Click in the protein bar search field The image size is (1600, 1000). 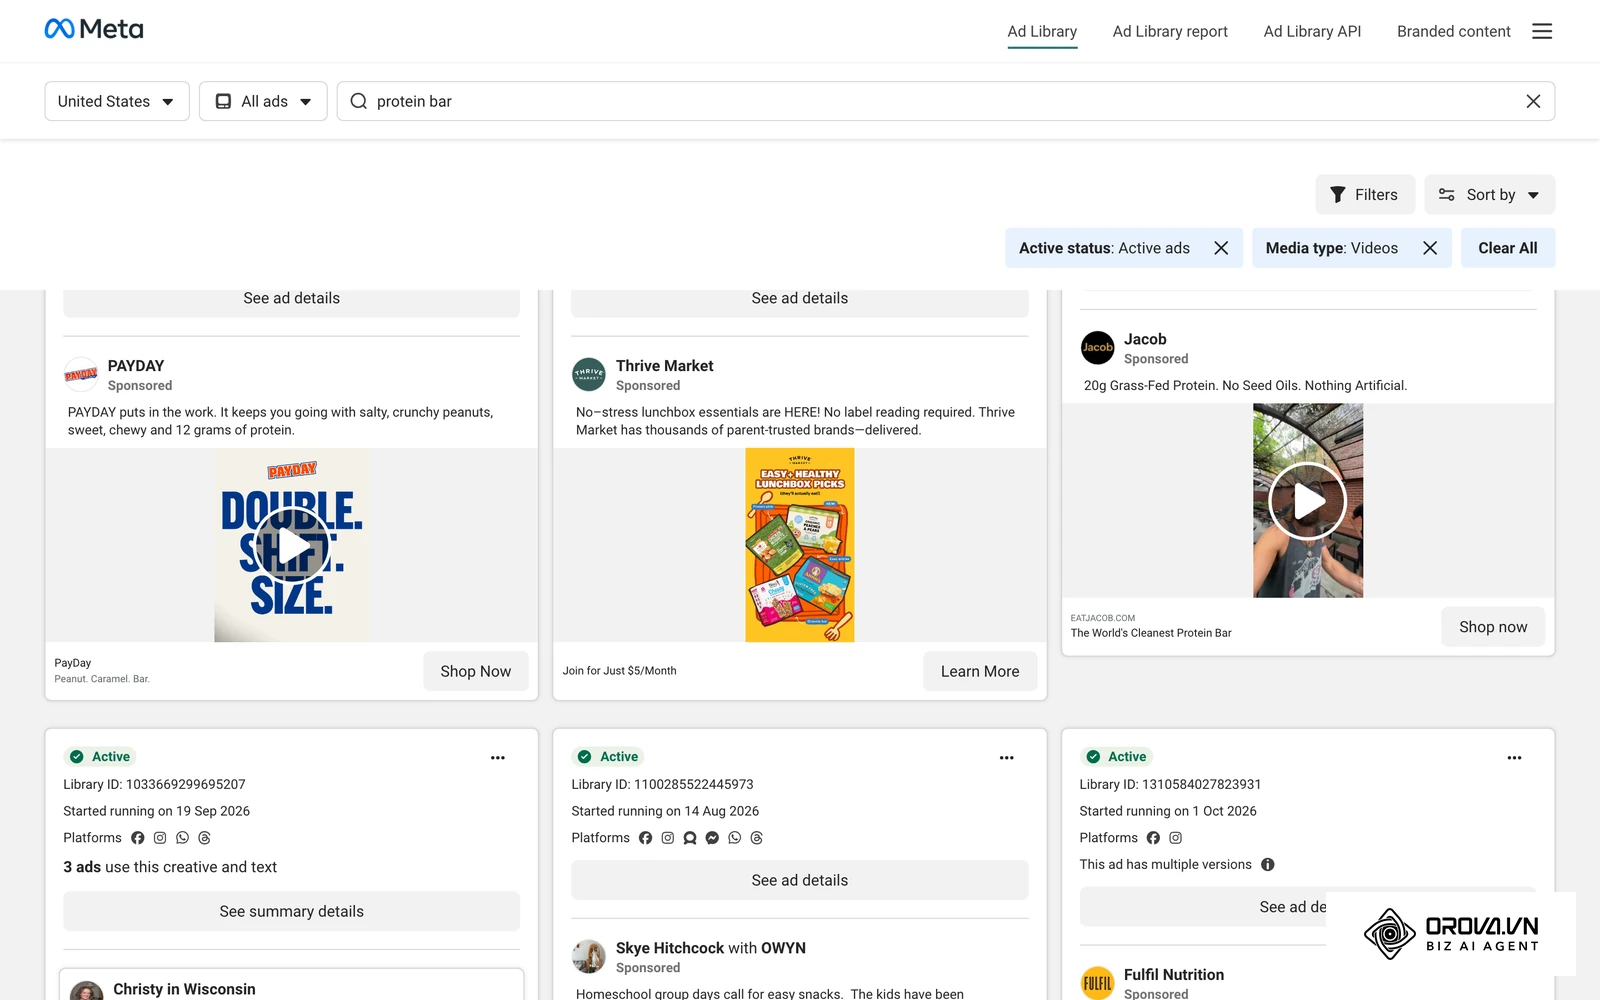coord(945,101)
